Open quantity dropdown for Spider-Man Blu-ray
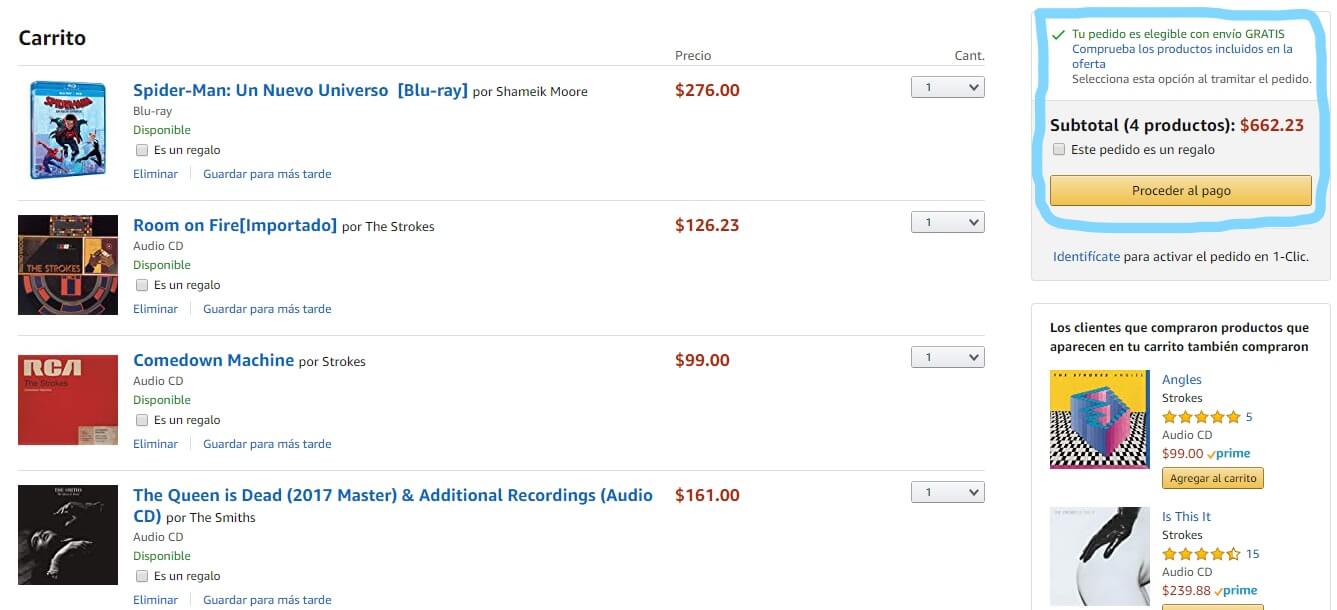This screenshot has height=610, width=1337. pos(947,88)
